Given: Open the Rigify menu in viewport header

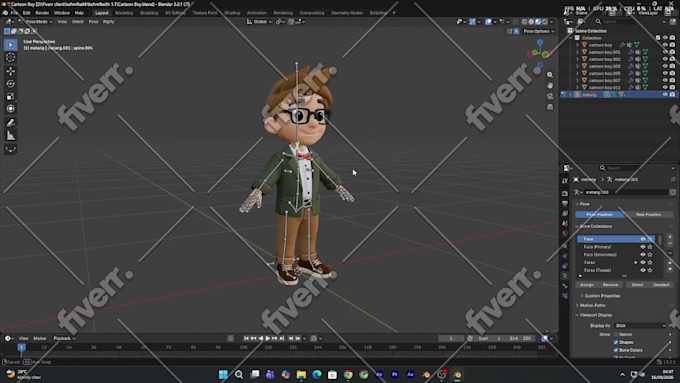Looking at the screenshot, I should (x=108, y=22).
